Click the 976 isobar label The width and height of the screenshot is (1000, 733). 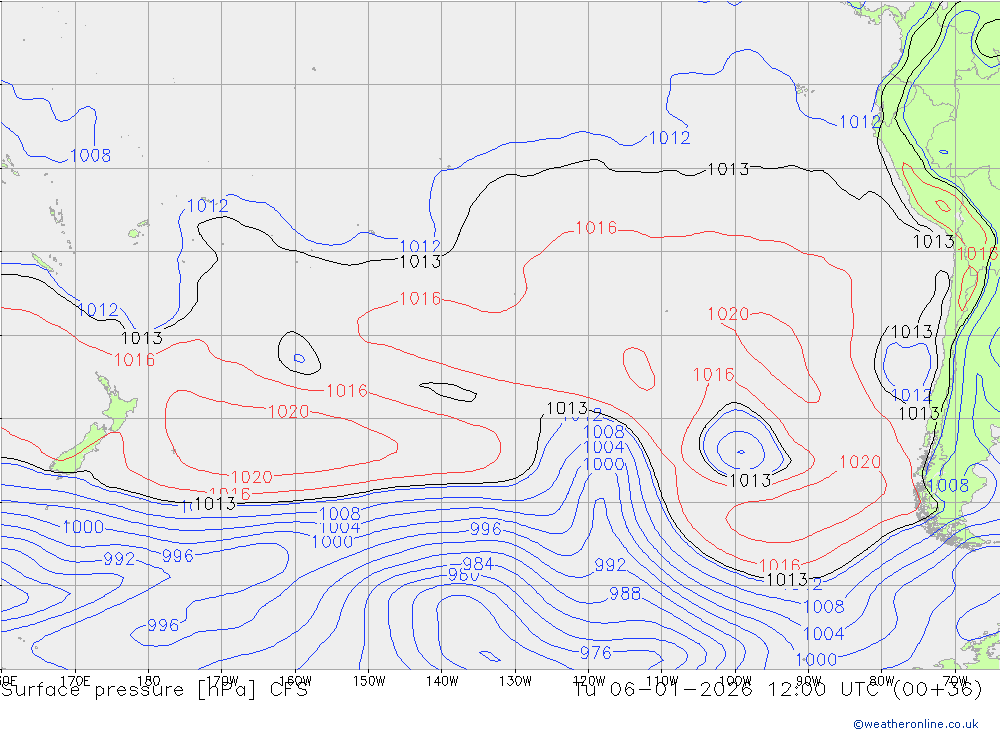tap(596, 653)
